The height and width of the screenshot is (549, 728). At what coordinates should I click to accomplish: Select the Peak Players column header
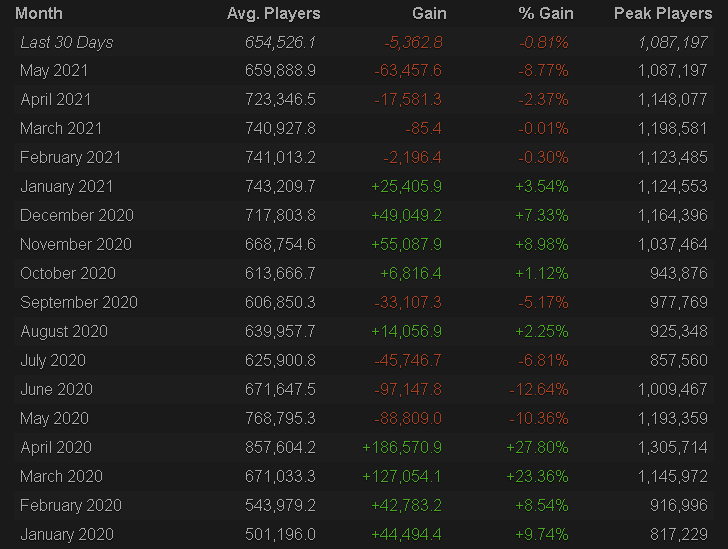pos(663,13)
